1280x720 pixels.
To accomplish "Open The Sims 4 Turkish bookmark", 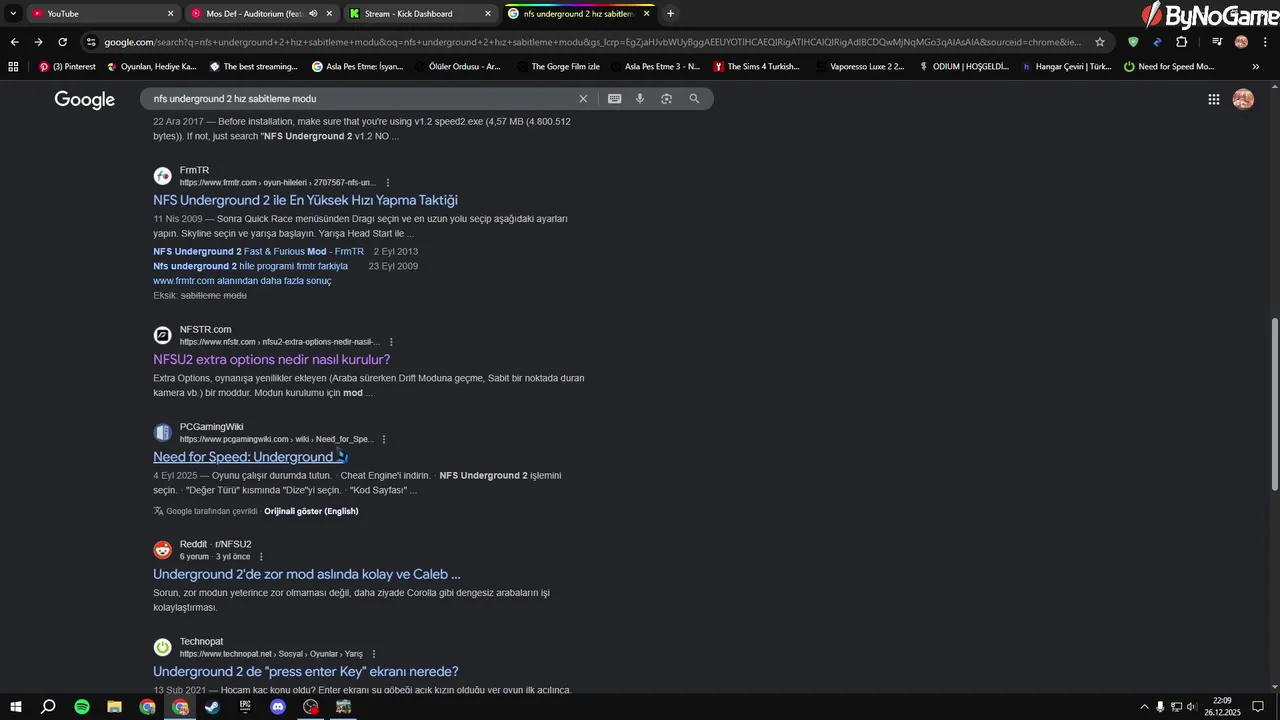I will point(757,67).
